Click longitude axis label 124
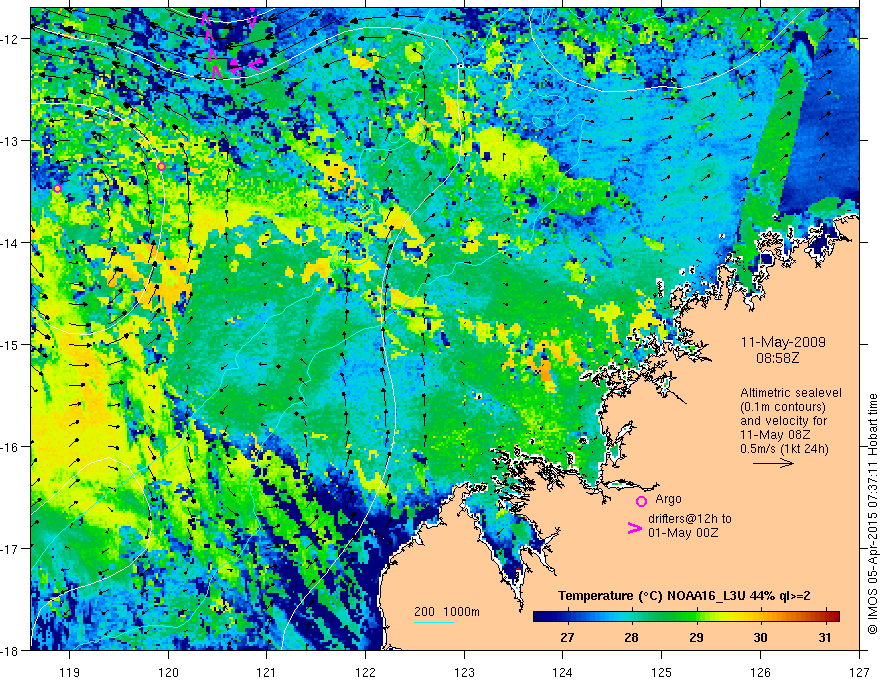The image size is (880, 680). pos(563,672)
